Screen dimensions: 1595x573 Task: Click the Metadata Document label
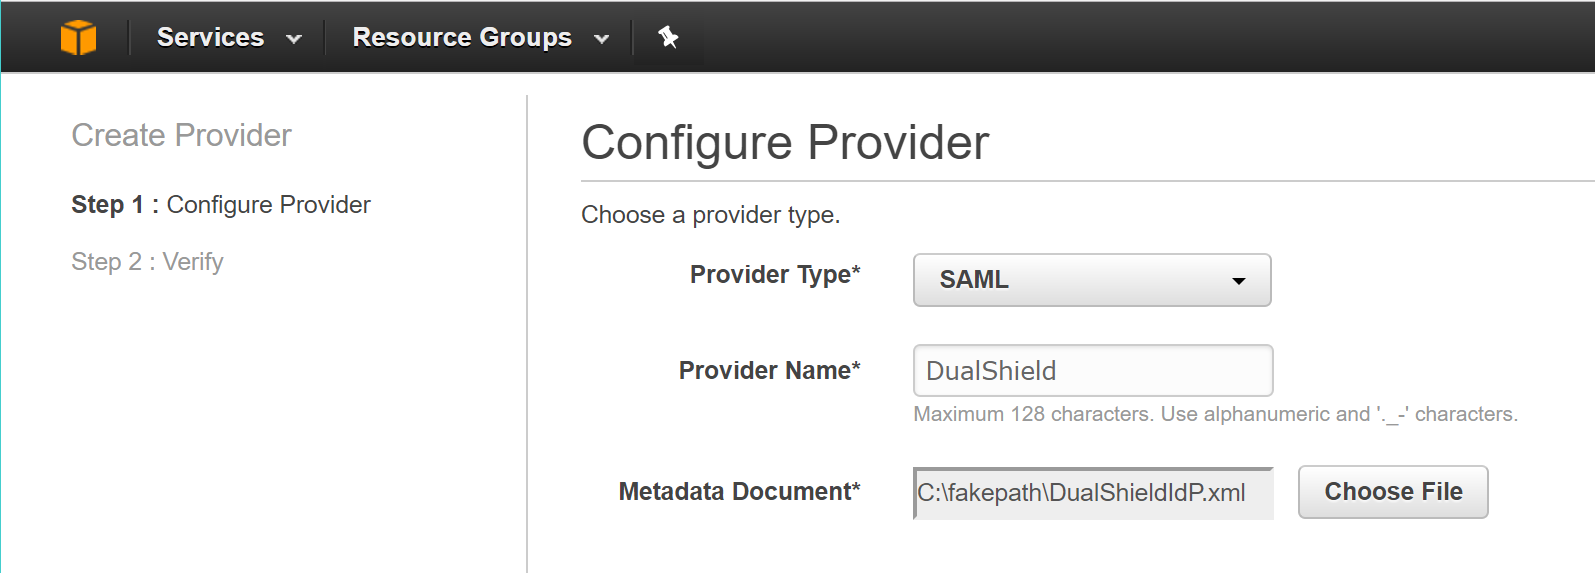click(x=739, y=492)
